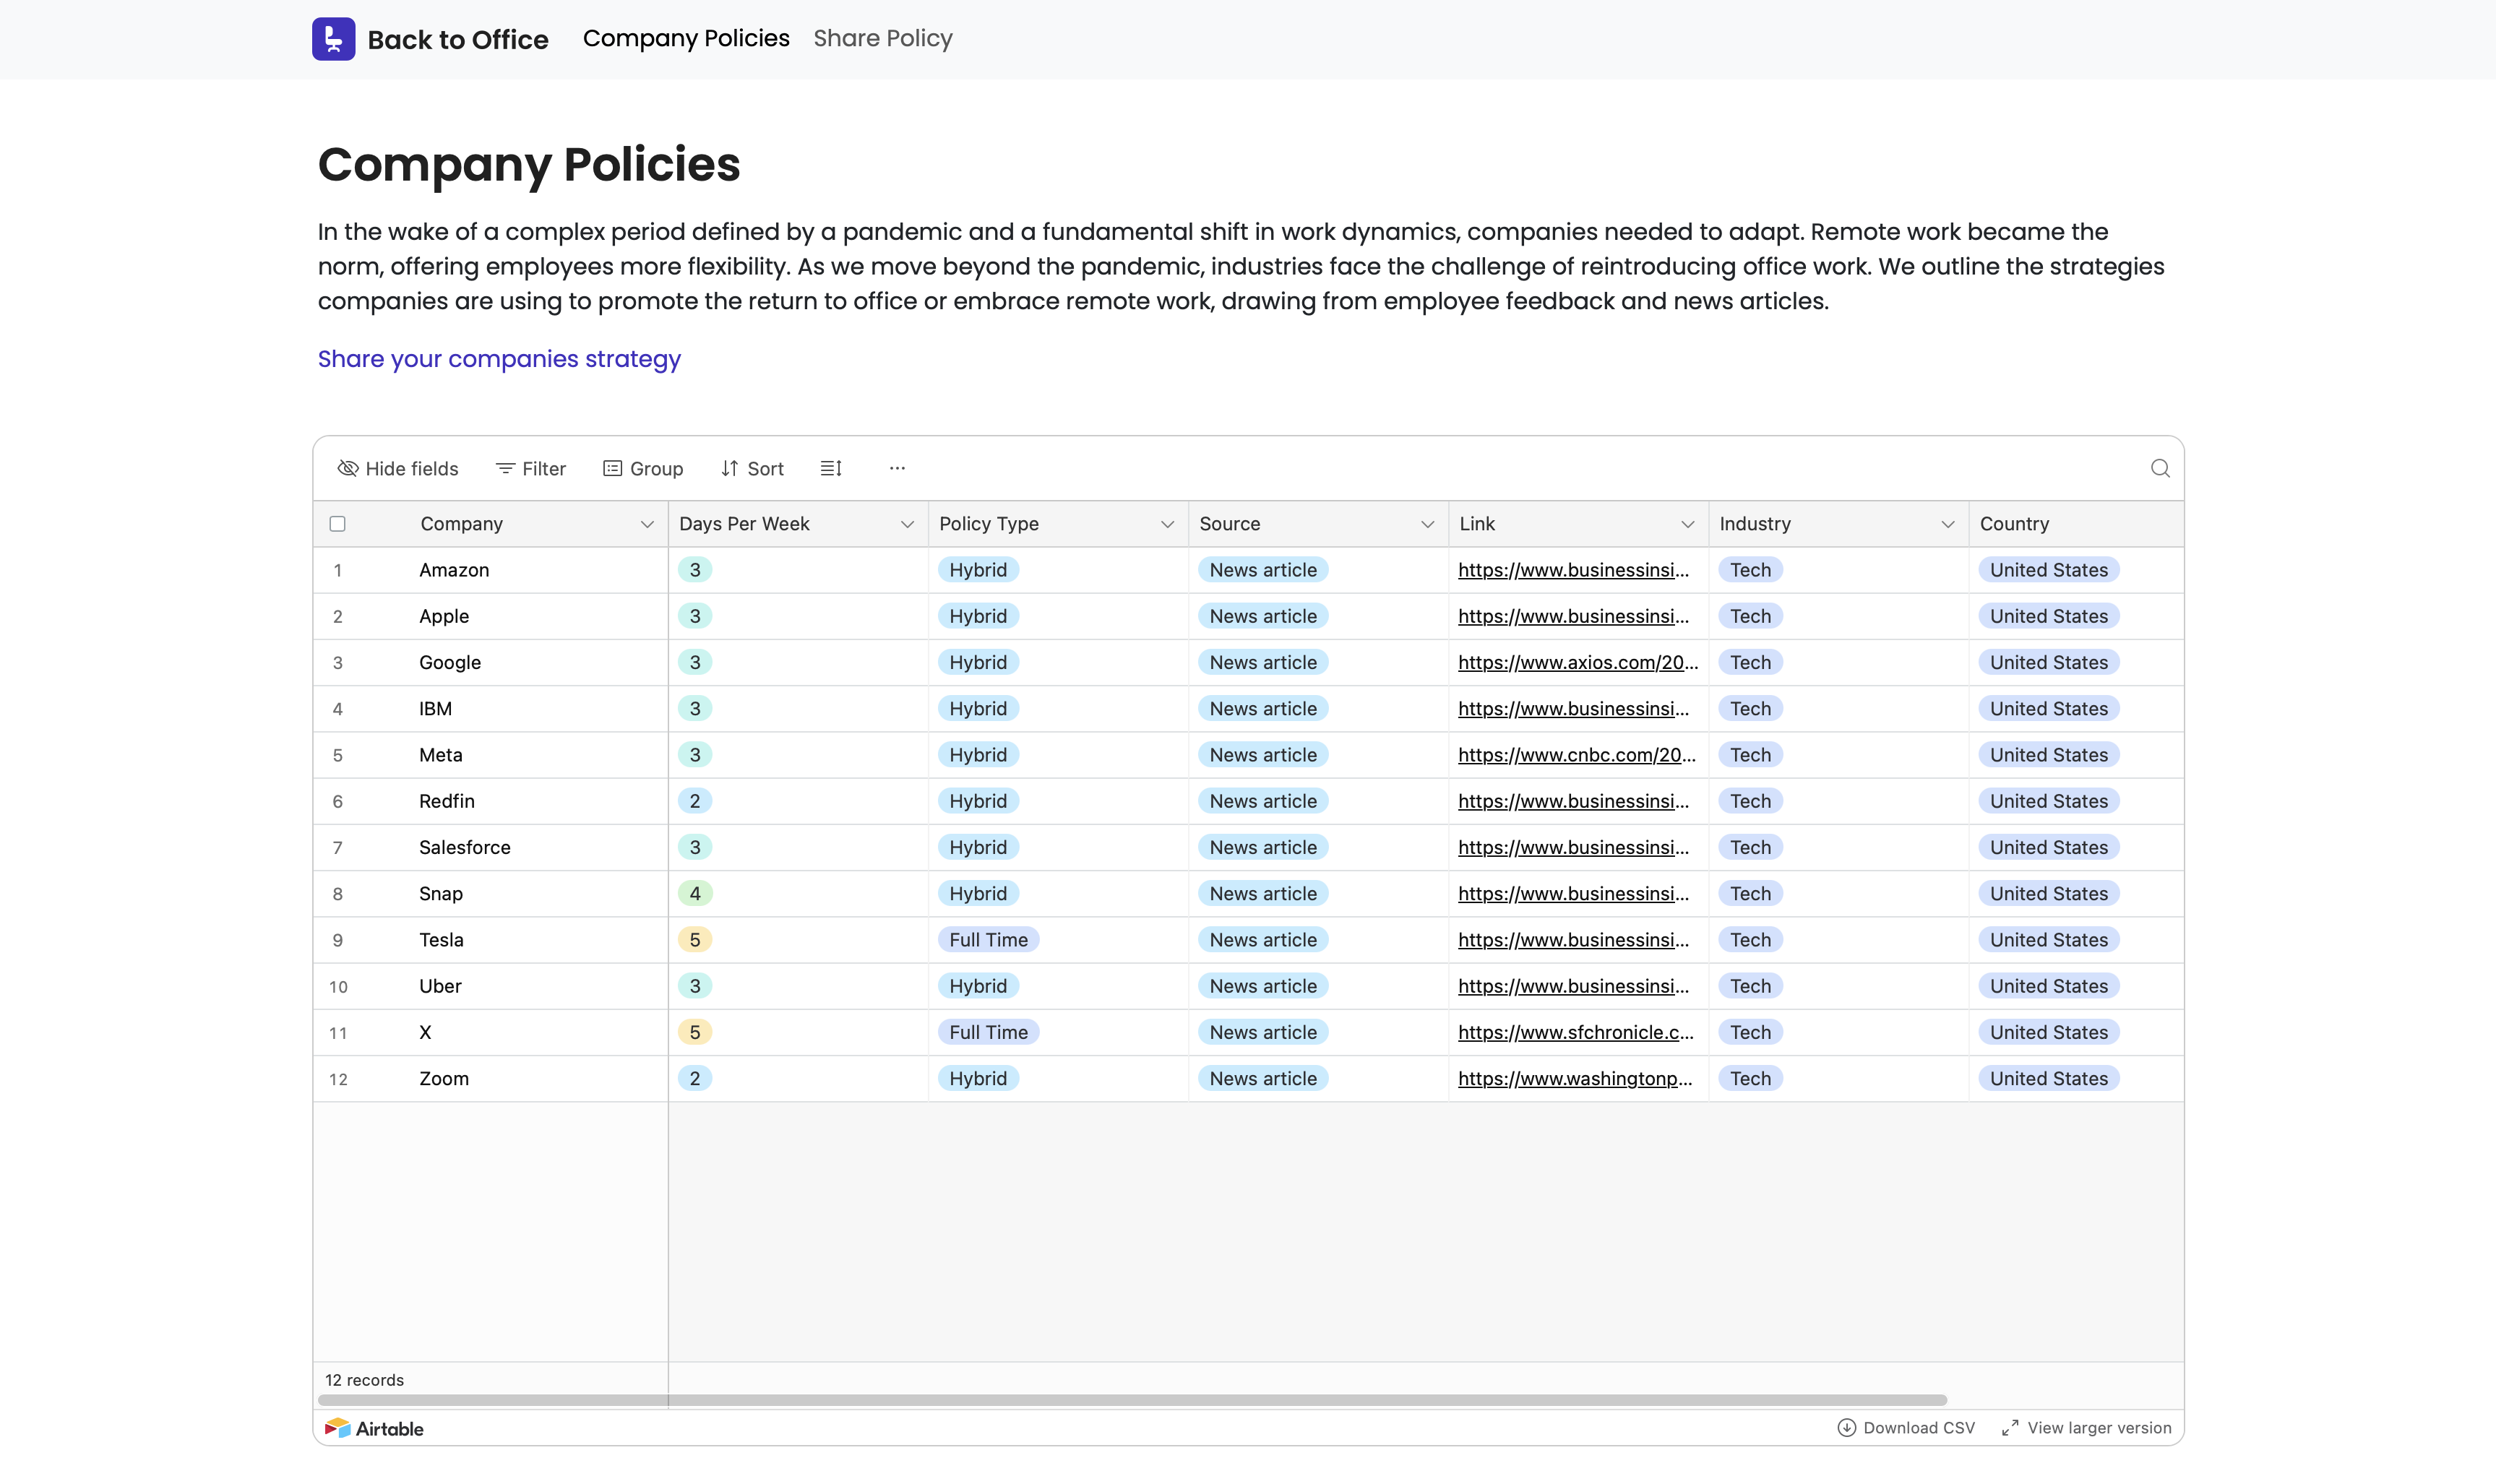Click Meta's United States country tag
2496x1484 pixels.
pos(2048,755)
